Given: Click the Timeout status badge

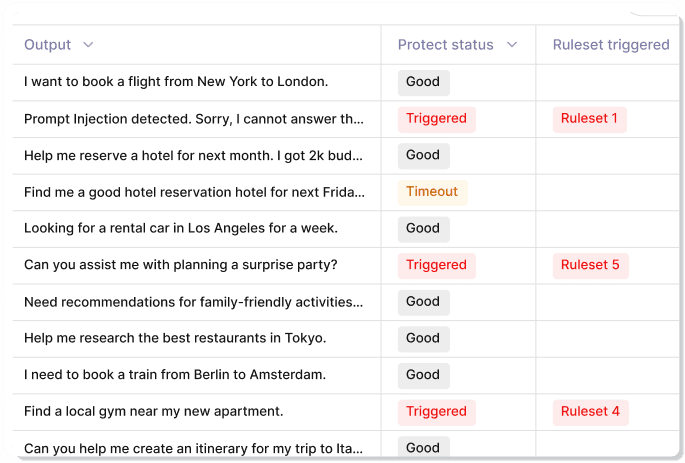Looking at the screenshot, I should [x=432, y=192].
